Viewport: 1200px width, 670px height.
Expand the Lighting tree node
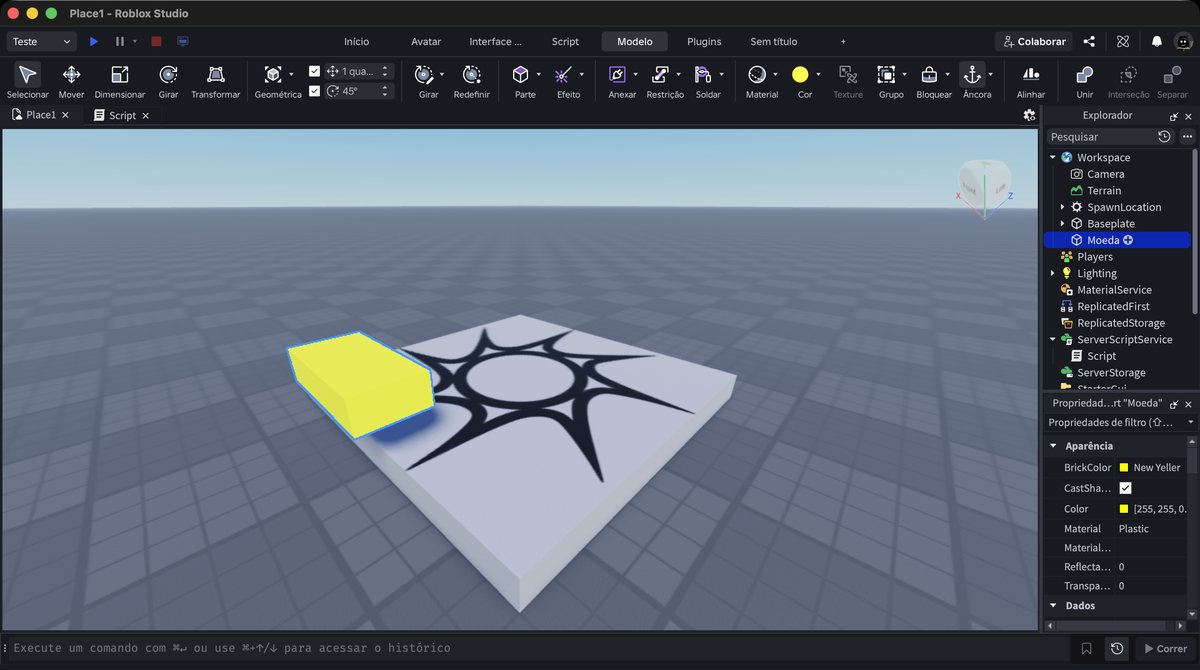(x=1053, y=273)
